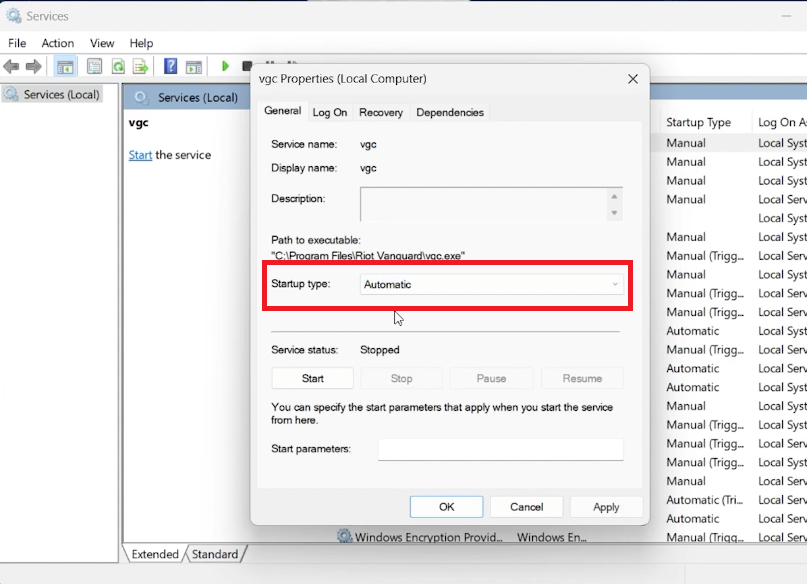Stop the service with the black square icon

[247, 66]
